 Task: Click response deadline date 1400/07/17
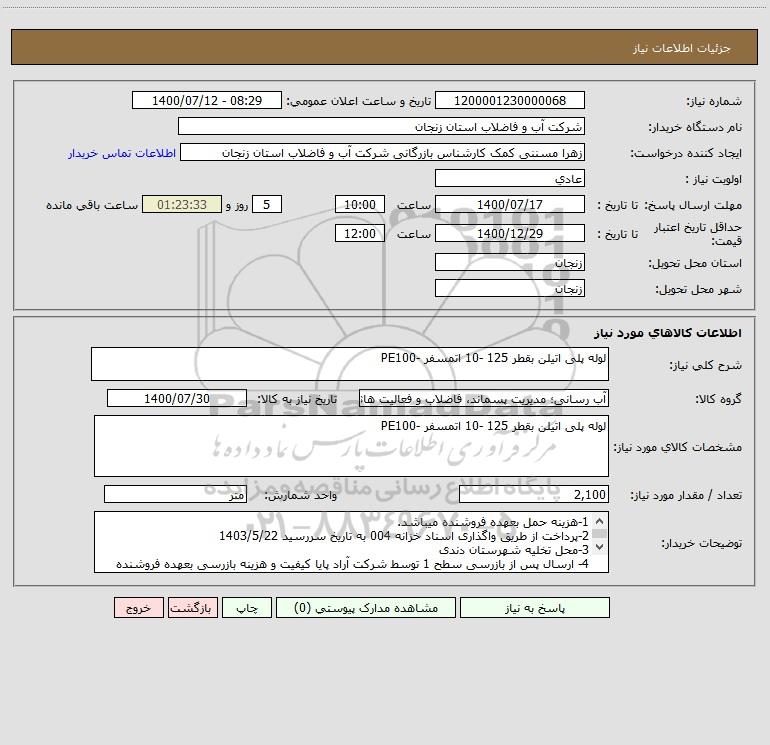510,204
